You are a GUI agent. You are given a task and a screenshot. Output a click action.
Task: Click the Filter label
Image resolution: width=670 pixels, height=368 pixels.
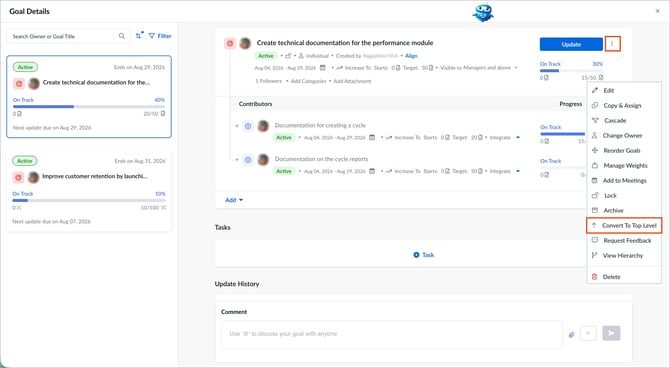[x=164, y=36]
